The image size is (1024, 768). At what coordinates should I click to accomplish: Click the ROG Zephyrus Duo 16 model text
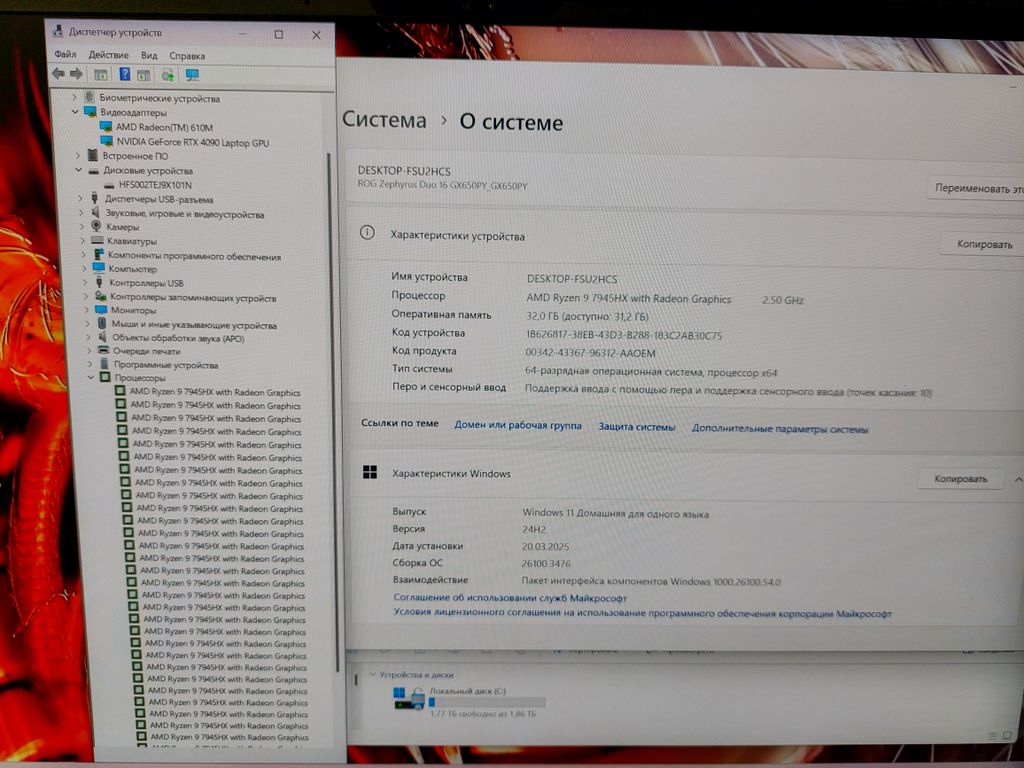coord(442,185)
